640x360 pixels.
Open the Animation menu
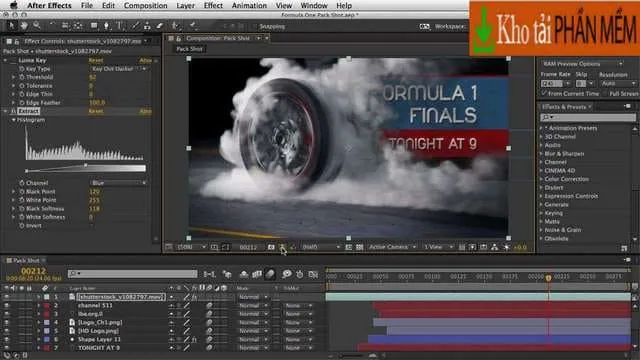[249, 5]
